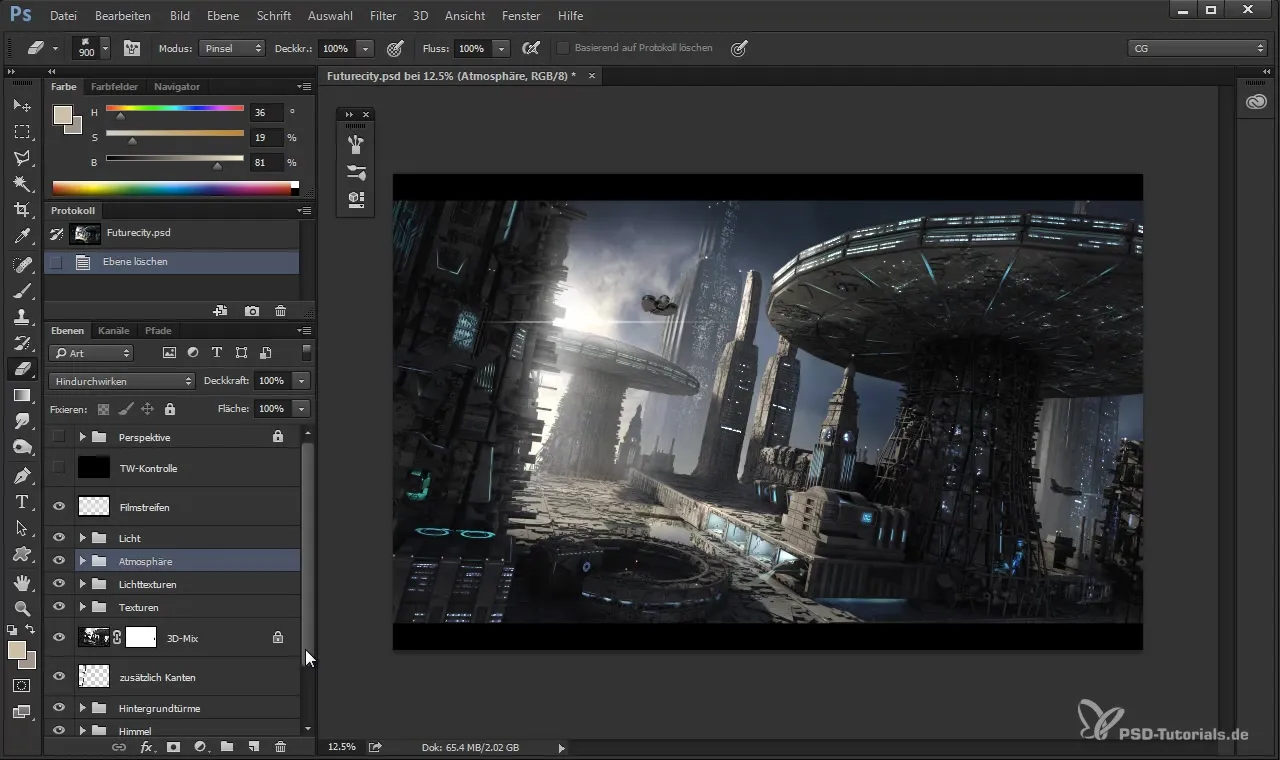The width and height of the screenshot is (1280, 760).
Task: Select the Pen tool
Action: click(22, 475)
